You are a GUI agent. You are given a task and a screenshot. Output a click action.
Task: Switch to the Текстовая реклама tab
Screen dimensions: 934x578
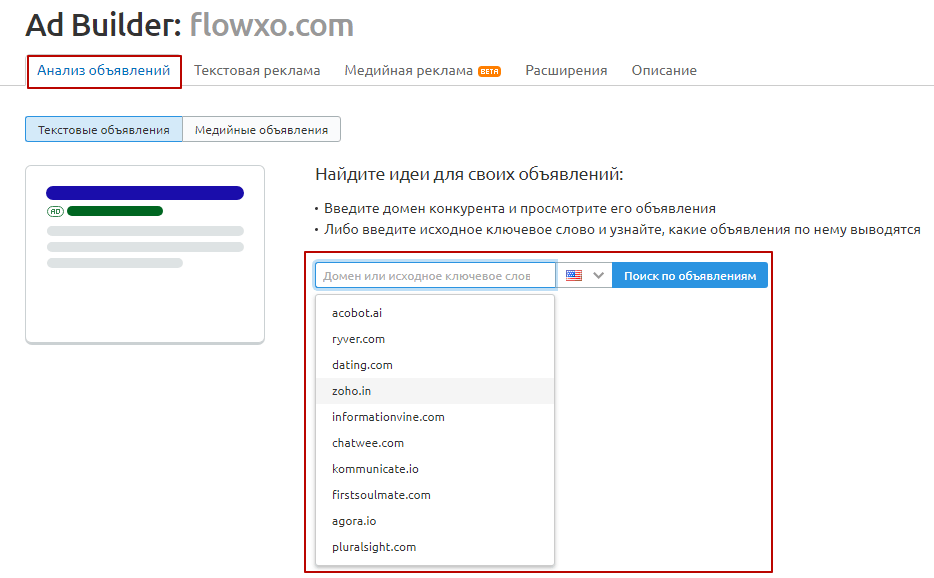(x=257, y=71)
